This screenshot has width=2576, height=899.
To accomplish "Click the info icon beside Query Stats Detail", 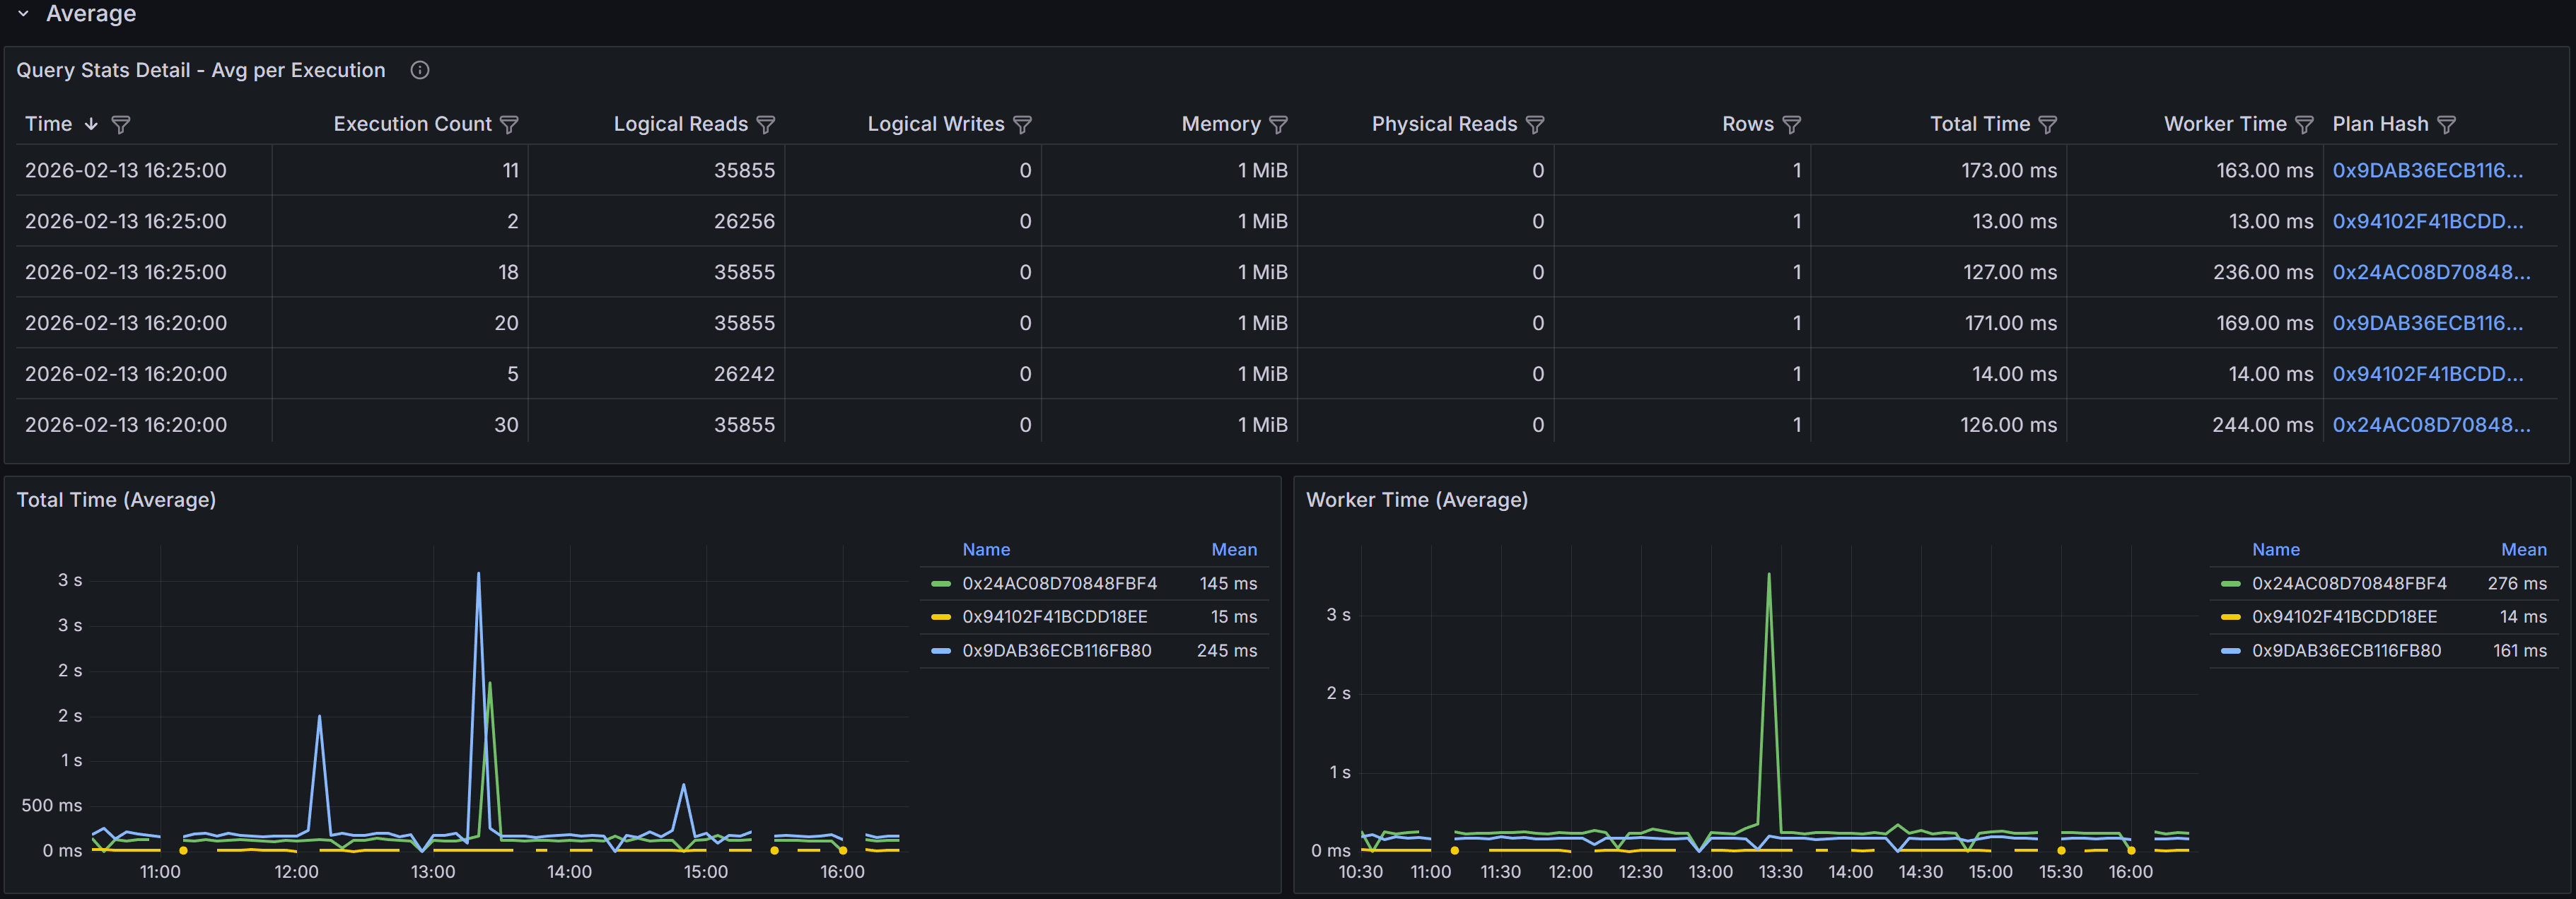I will tap(420, 70).
